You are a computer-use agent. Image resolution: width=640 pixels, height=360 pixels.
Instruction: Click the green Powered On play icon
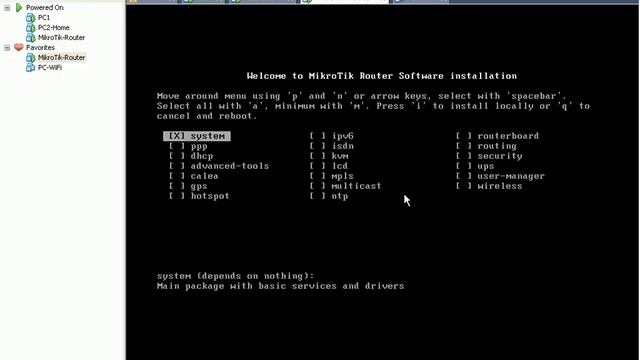click(x=19, y=7)
